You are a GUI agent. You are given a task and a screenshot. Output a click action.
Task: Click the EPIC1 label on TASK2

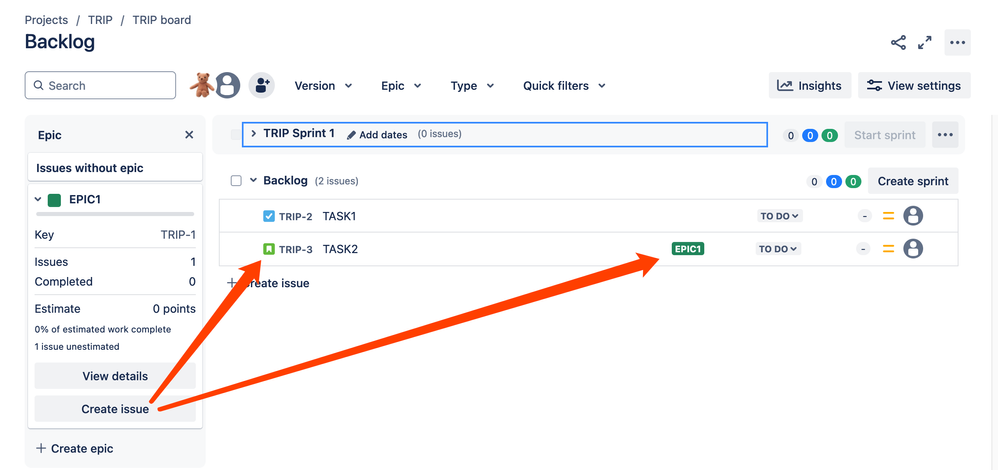[x=688, y=249]
